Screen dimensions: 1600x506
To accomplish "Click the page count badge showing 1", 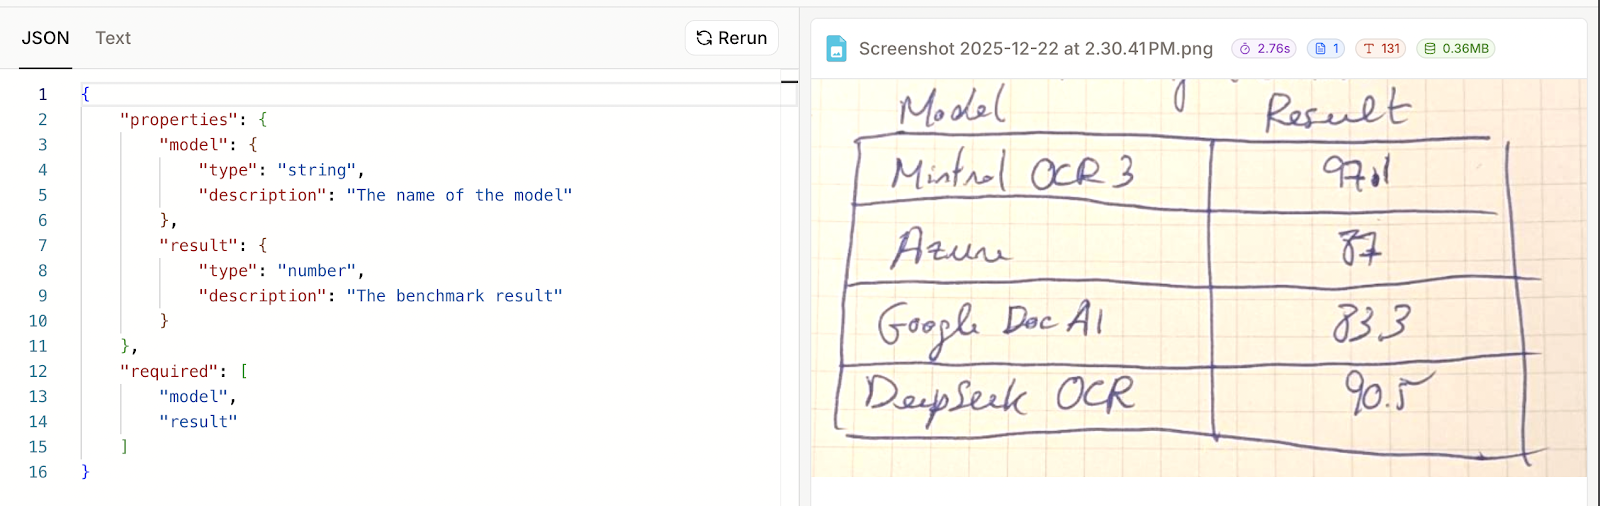I will (x=1326, y=48).
